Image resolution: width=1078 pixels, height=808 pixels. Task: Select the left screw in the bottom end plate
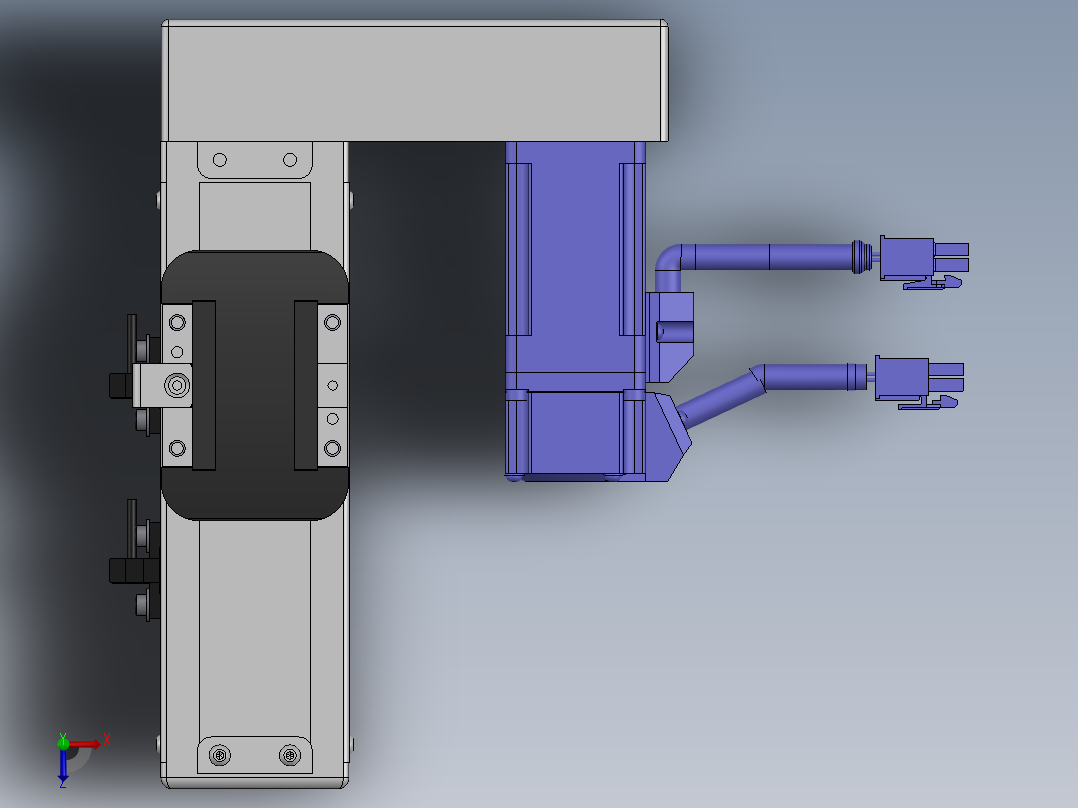[220, 756]
